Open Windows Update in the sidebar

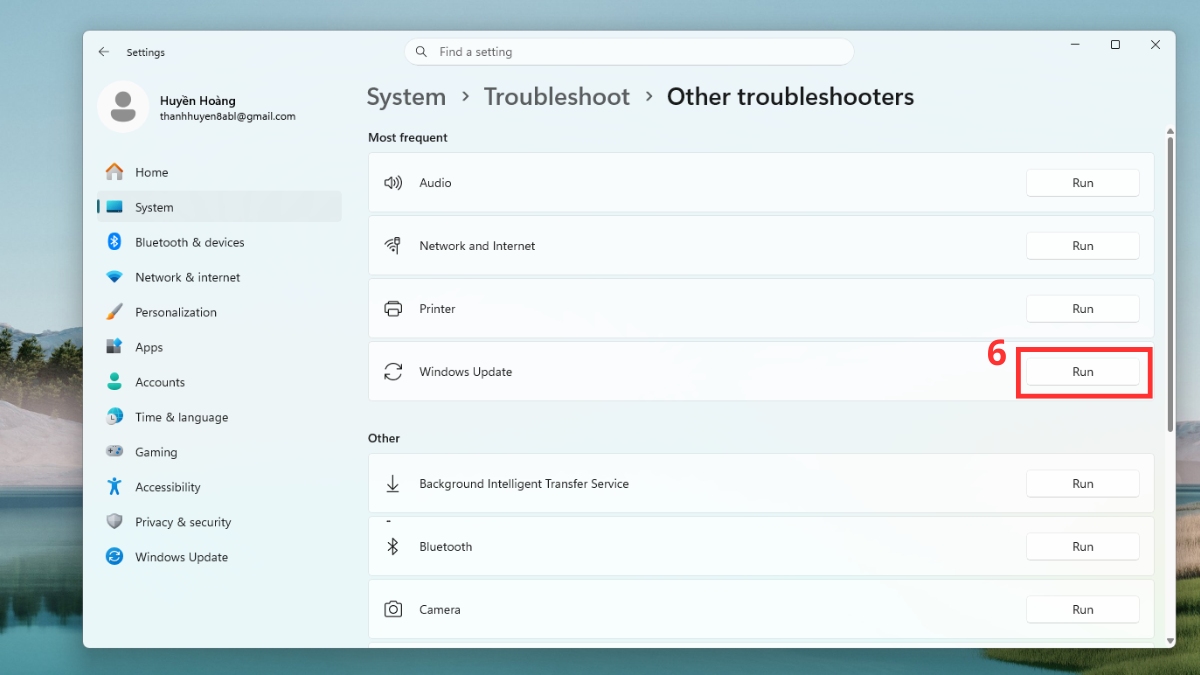pos(219,557)
